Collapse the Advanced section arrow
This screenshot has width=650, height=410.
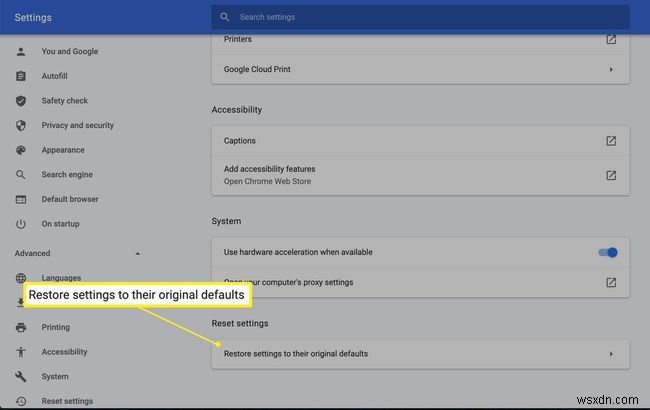pyautogui.click(x=138, y=253)
